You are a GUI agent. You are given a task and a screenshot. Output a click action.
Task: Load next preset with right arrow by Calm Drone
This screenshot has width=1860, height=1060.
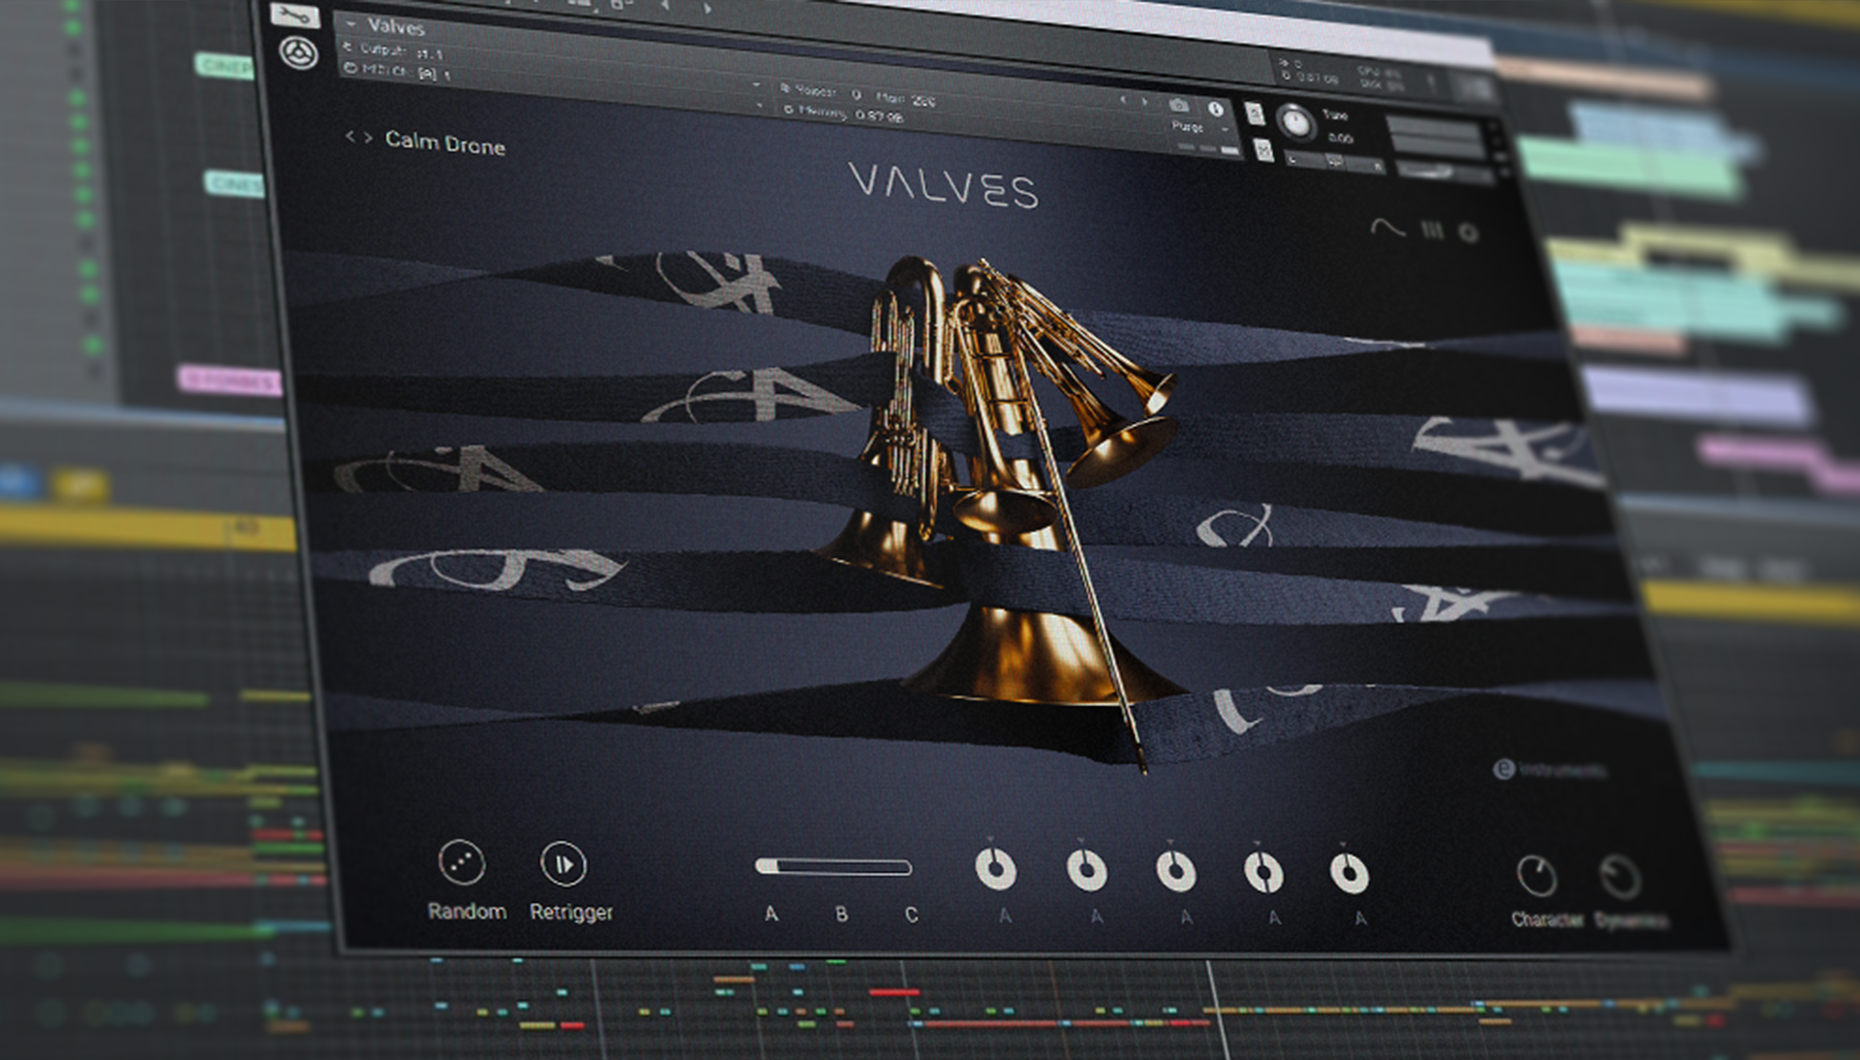click(369, 138)
